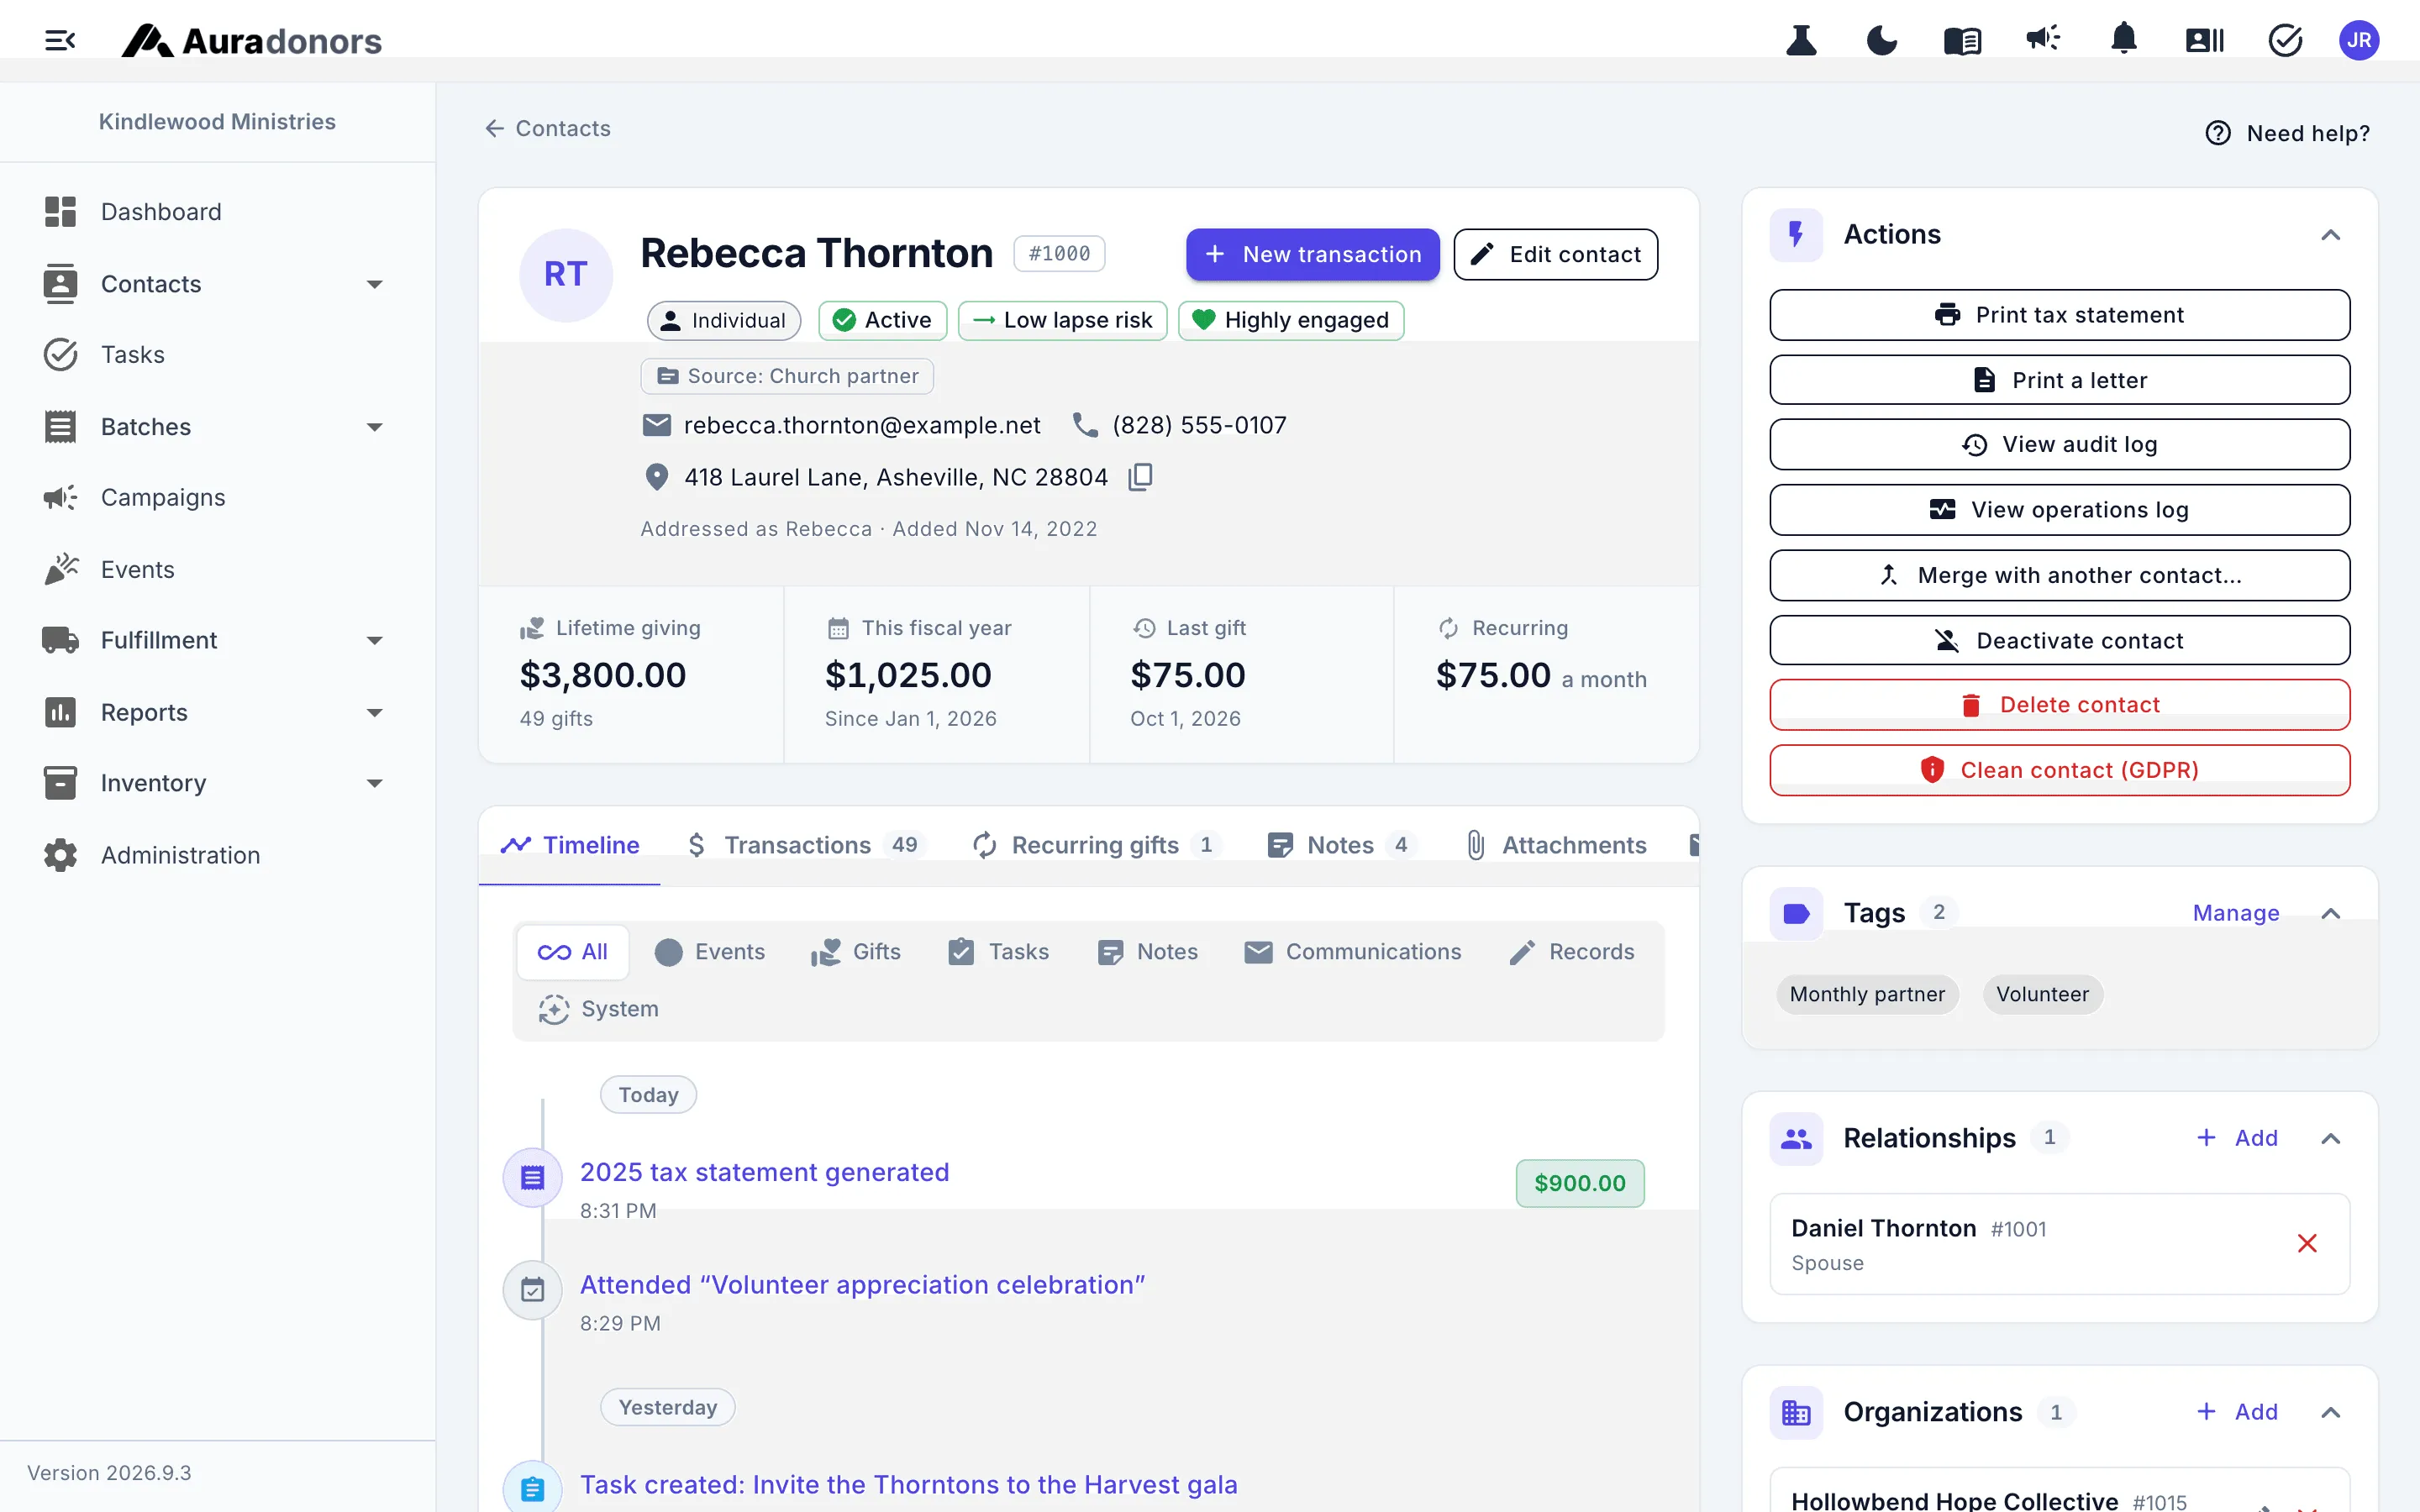Click the New transaction button
This screenshot has height=1512, width=2420.
point(1312,254)
